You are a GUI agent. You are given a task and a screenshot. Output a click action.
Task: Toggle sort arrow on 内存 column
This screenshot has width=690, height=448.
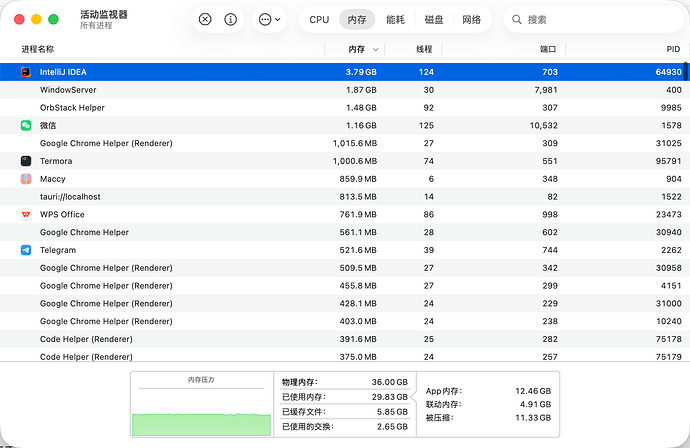click(375, 49)
